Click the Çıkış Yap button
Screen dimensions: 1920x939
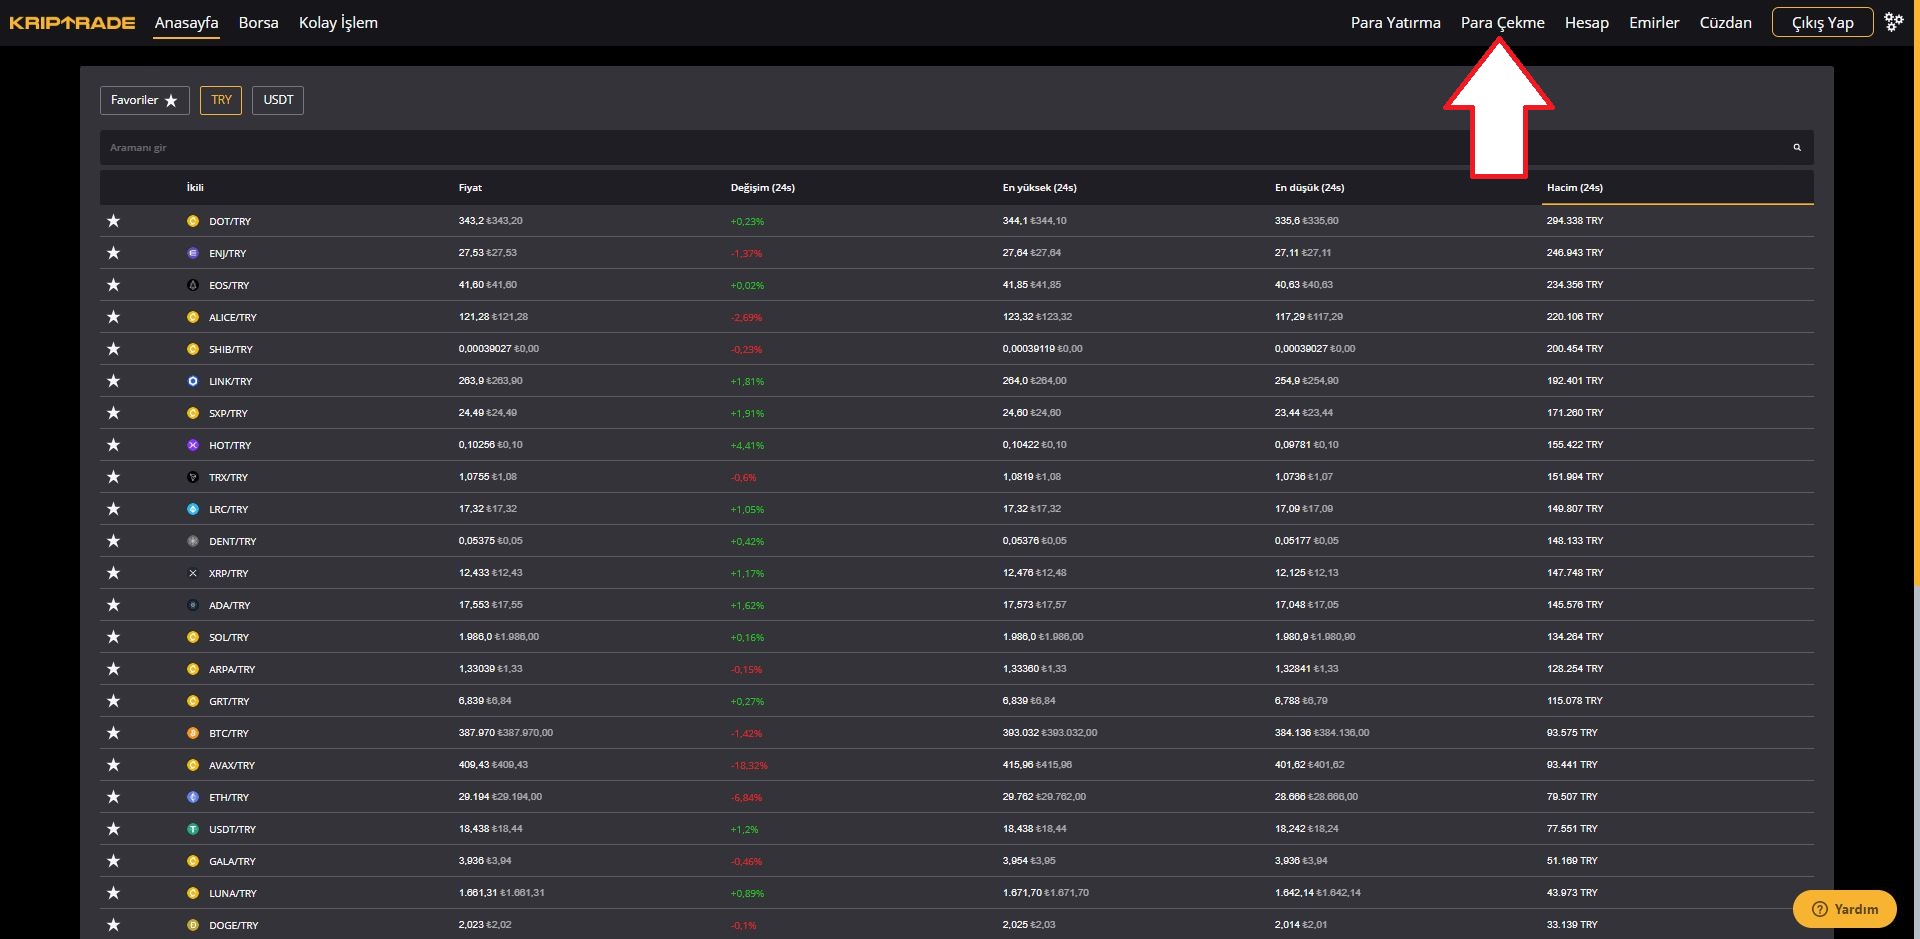coord(1821,23)
